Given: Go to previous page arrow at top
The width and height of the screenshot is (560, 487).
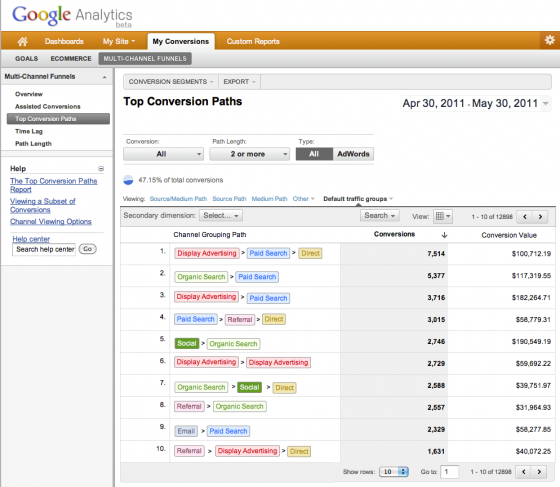Looking at the screenshot, I should pos(525,216).
